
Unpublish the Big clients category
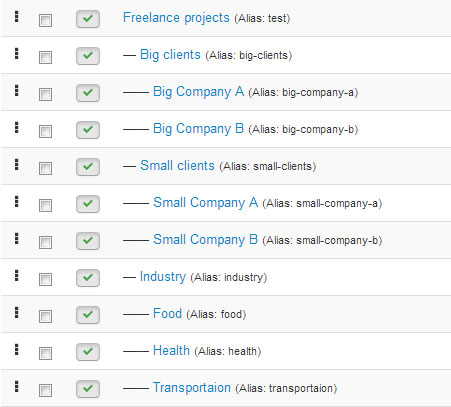[88, 56]
